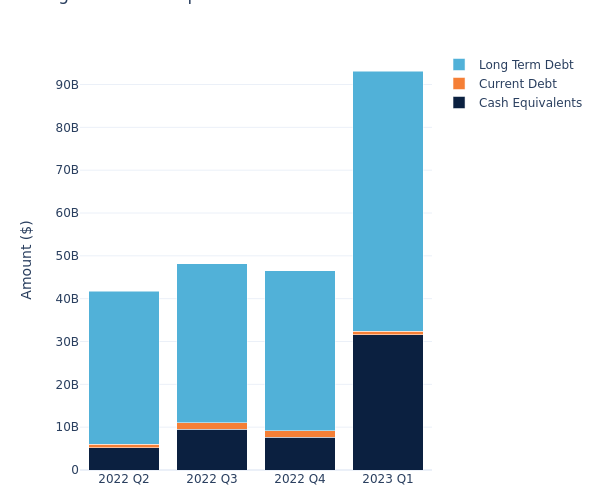
Task: Click the 90B y-axis tick label
Action: click(67, 85)
